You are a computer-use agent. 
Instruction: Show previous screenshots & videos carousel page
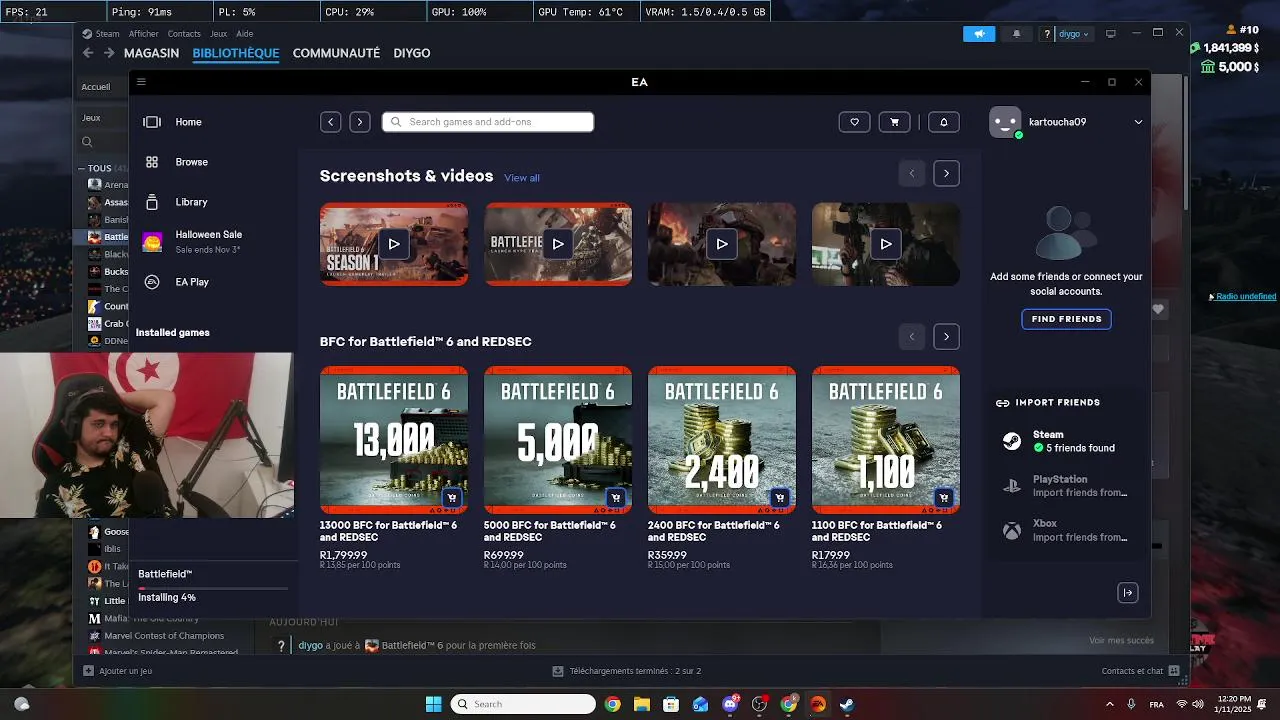(912, 173)
